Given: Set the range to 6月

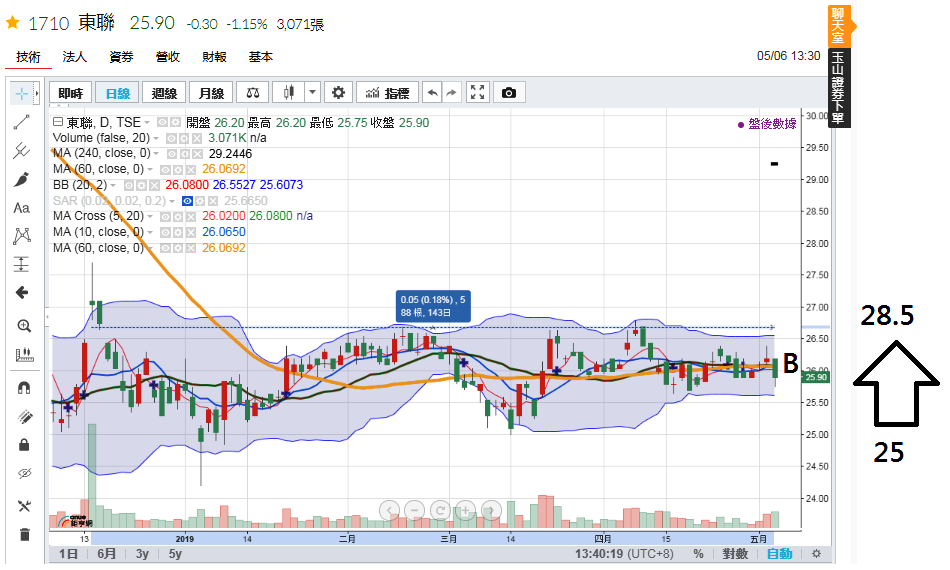Looking at the screenshot, I should tap(106, 554).
